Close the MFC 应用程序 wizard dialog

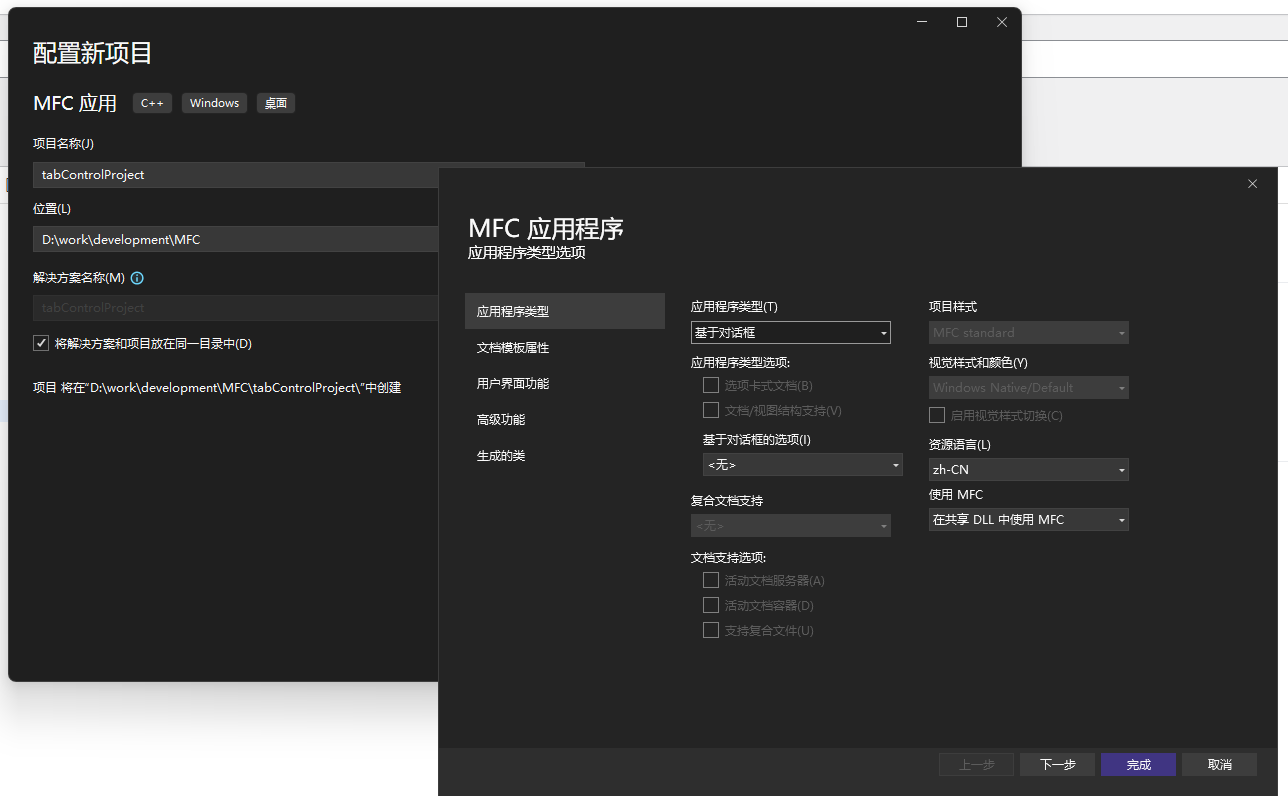coord(1252,184)
